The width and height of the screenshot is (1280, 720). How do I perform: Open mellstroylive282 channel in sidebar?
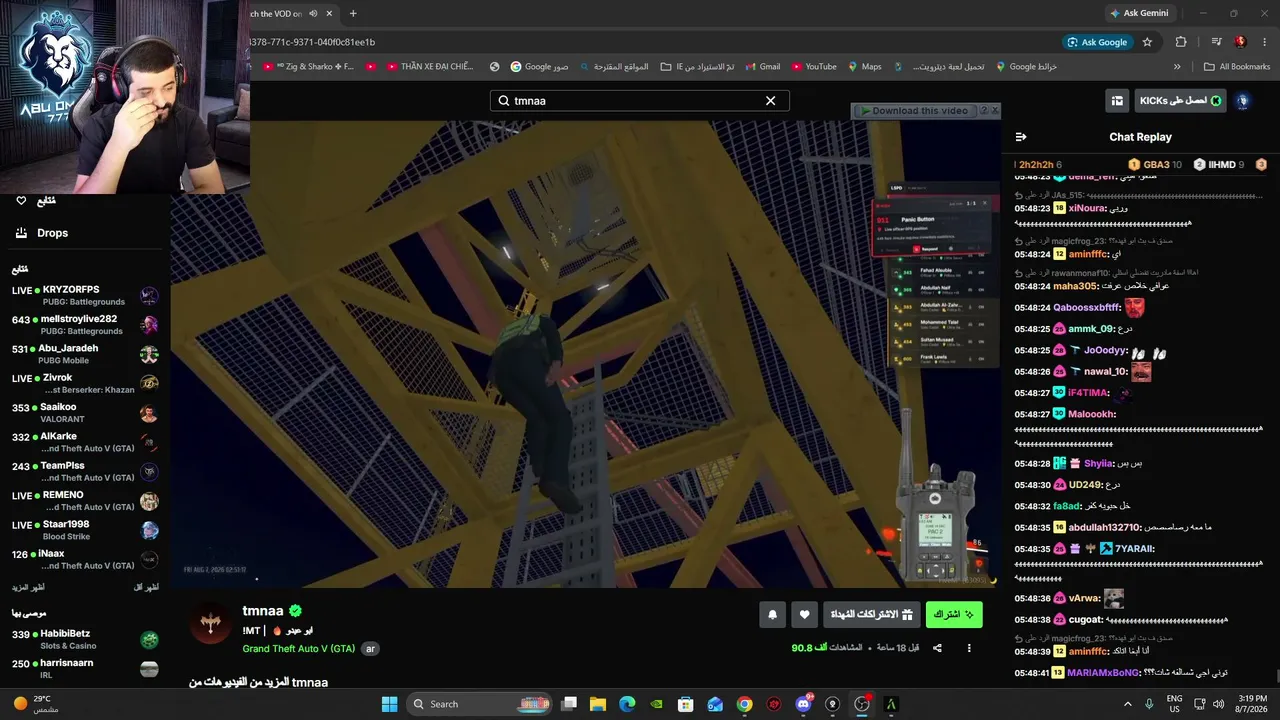click(x=86, y=325)
